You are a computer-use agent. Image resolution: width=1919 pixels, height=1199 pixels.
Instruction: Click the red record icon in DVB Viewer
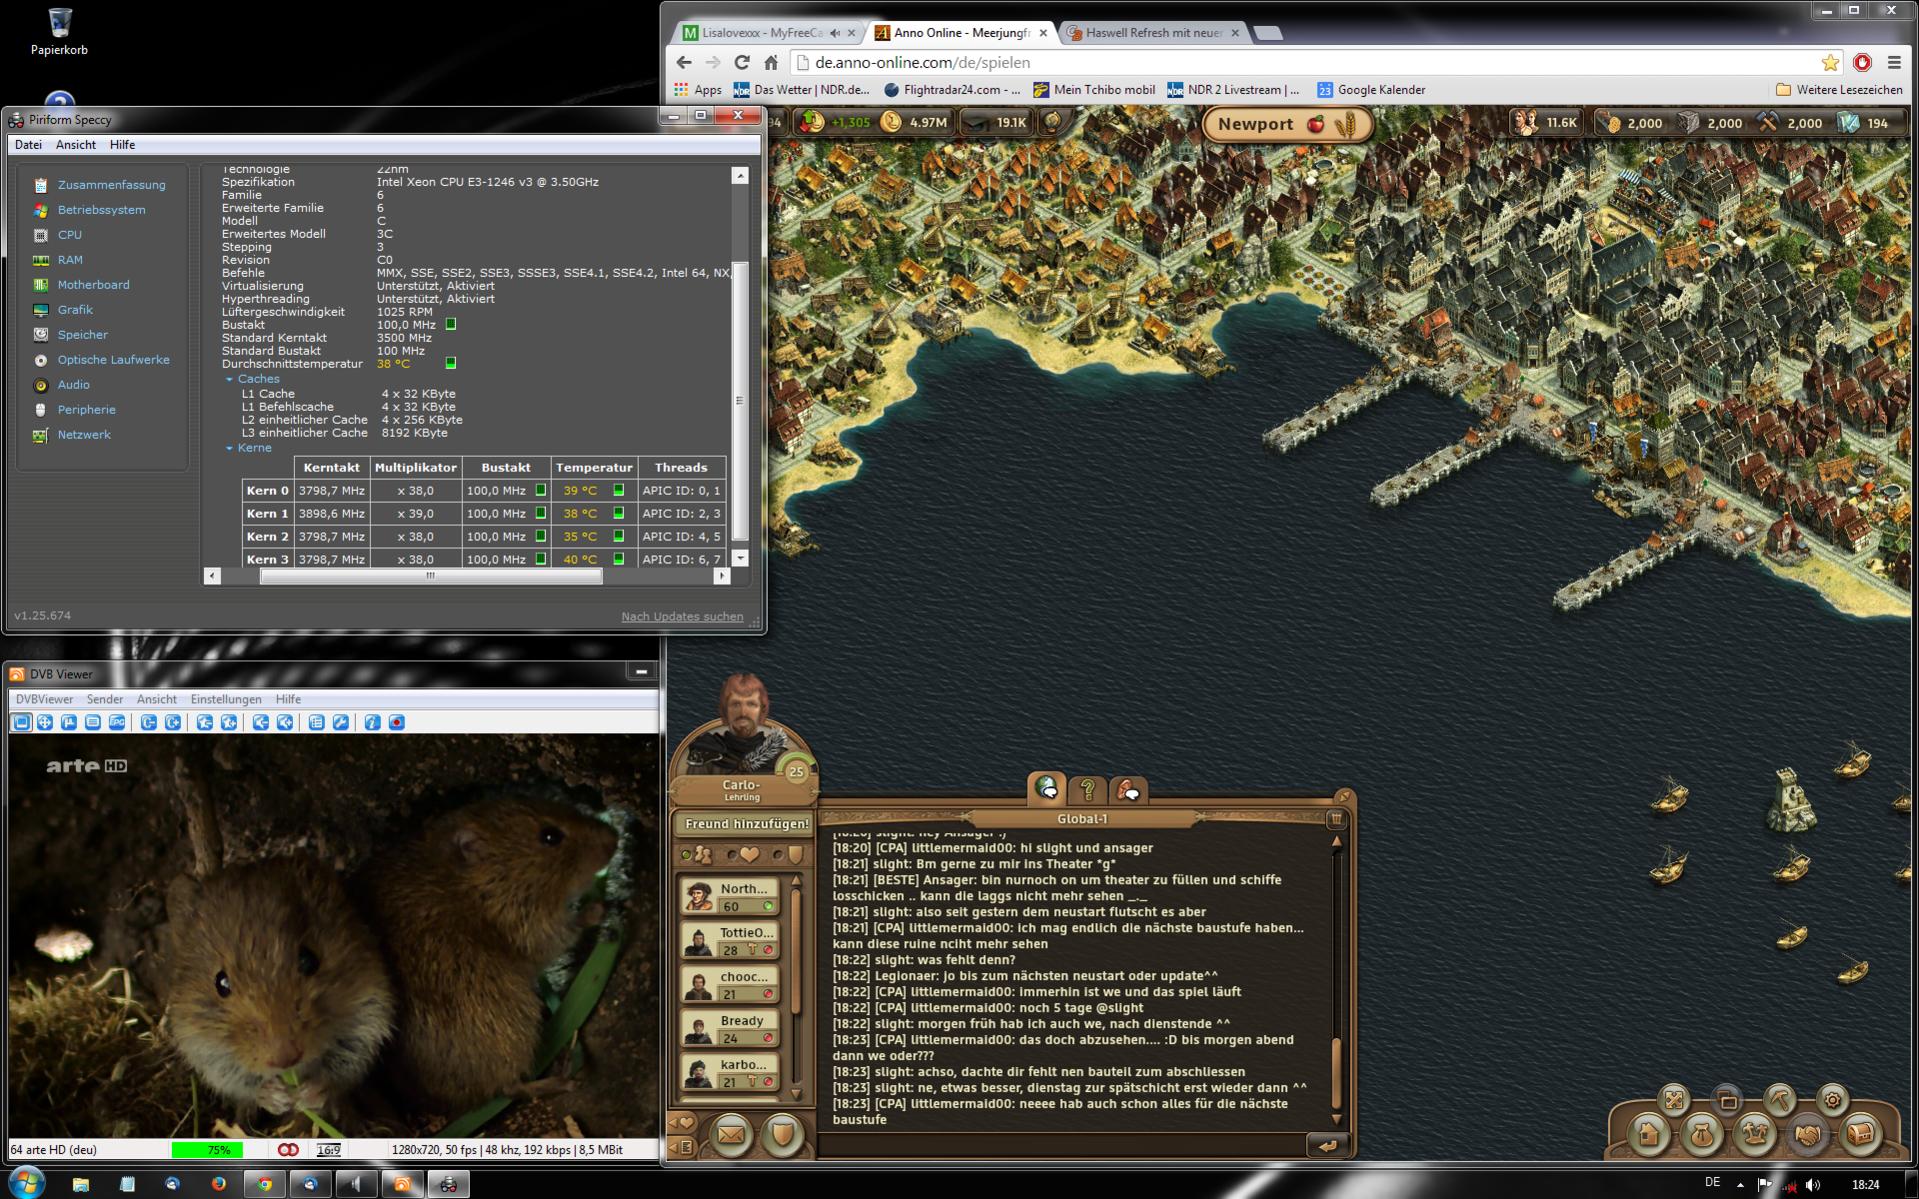[397, 722]
